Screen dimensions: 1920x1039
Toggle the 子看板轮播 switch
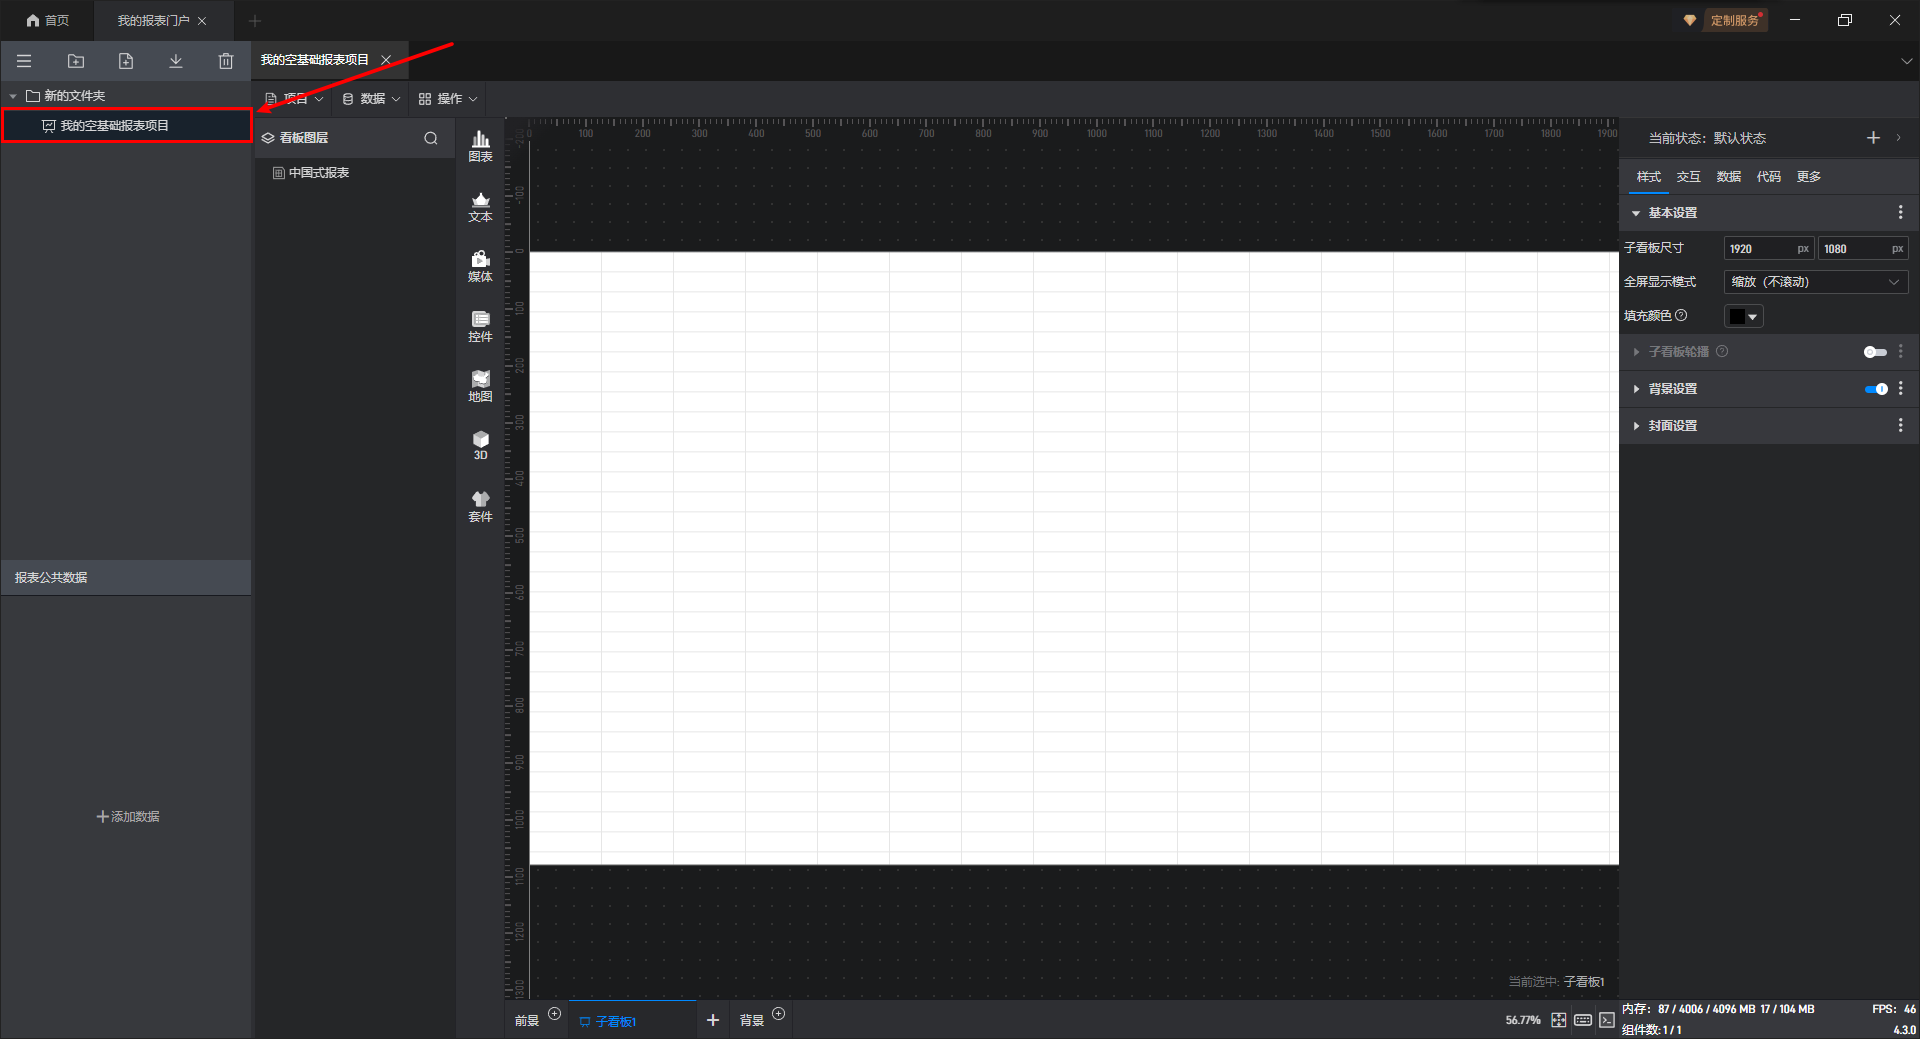pos(1874,352)
